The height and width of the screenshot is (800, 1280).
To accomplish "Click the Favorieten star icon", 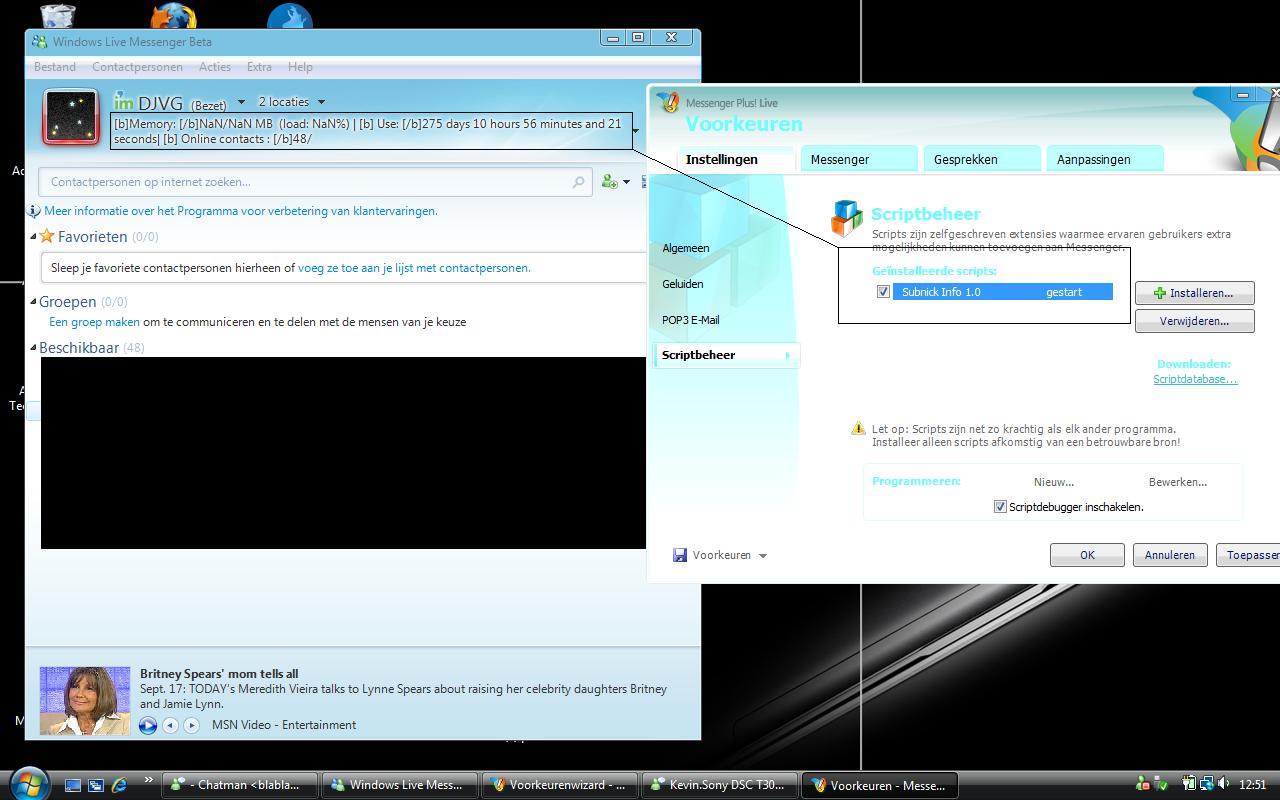I will [46, 237].
